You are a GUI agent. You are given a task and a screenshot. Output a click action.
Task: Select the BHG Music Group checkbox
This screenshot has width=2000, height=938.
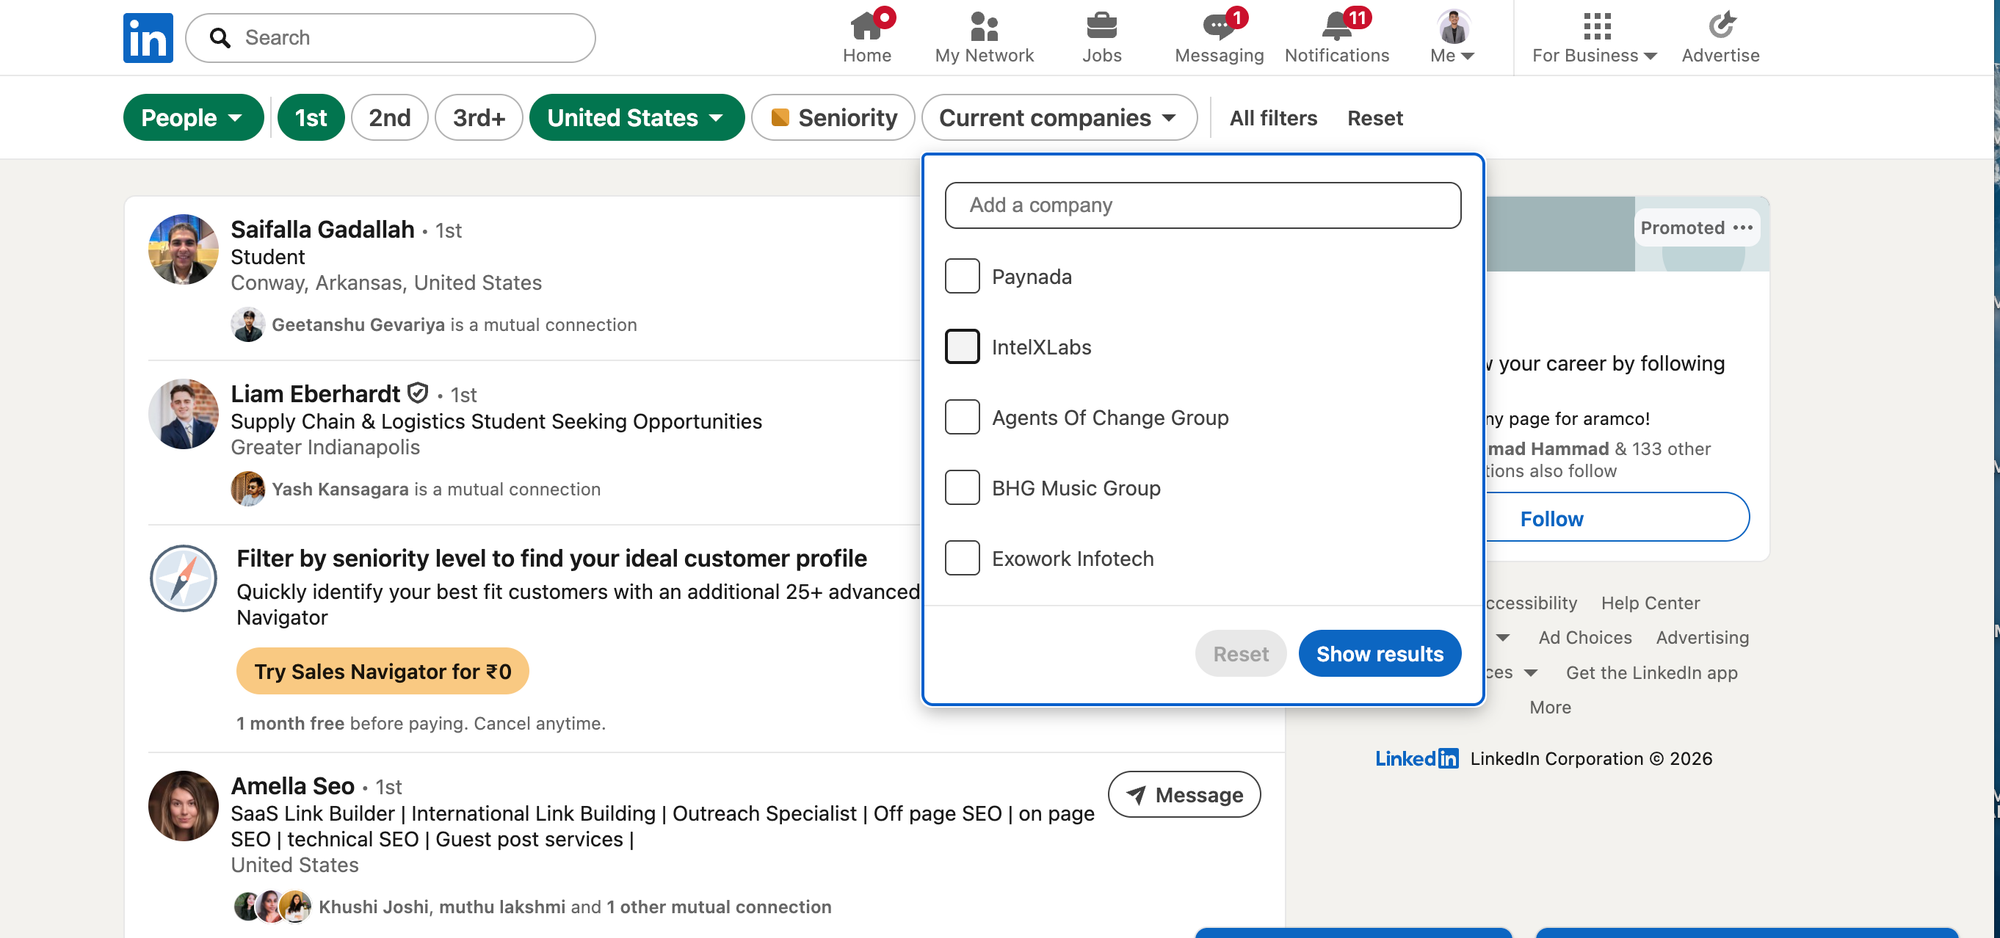tap(962, 488)
